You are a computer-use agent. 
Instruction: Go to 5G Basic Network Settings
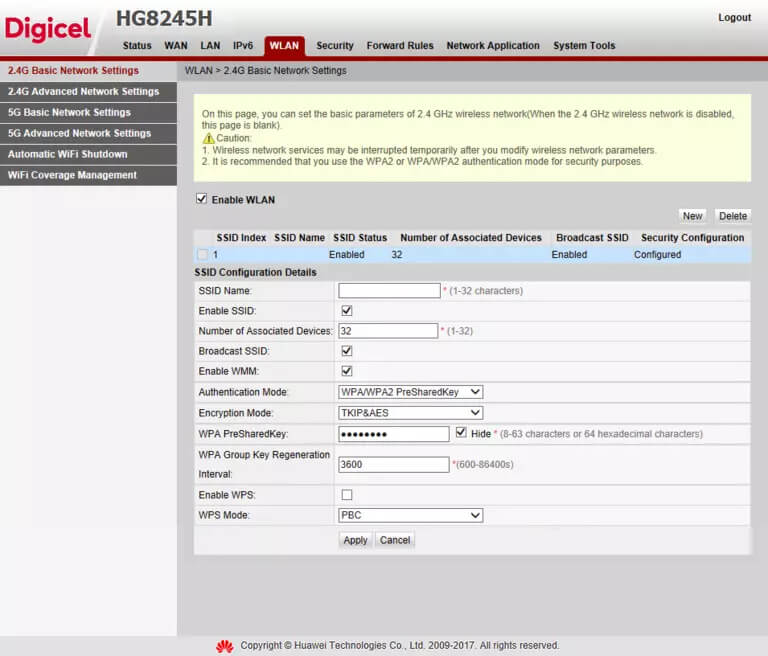tap(69, 112)
